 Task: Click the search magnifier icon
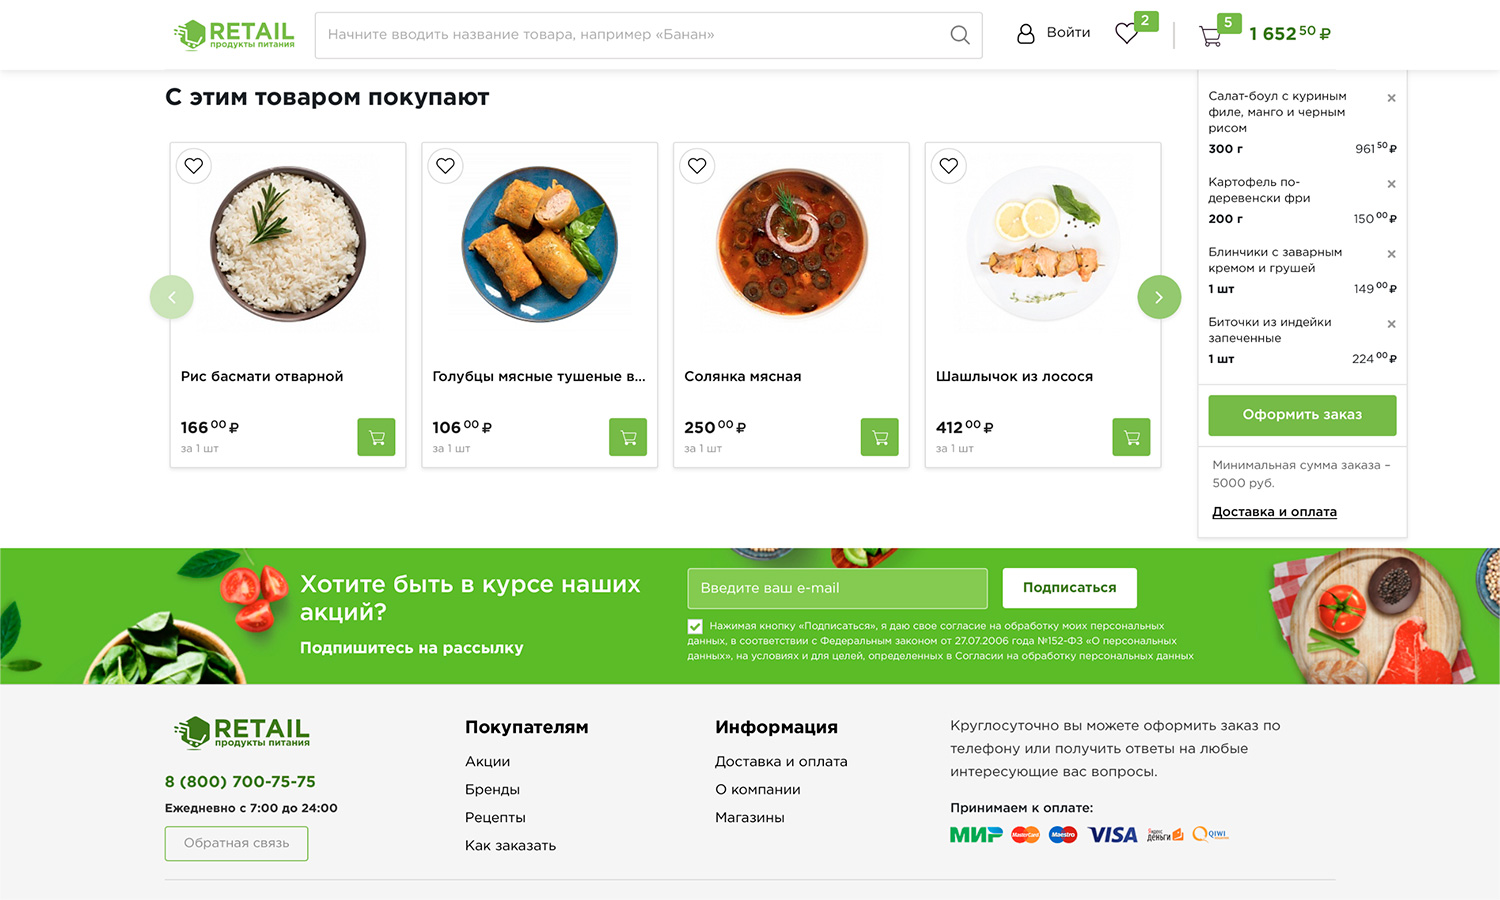click(x=959, y=35)
